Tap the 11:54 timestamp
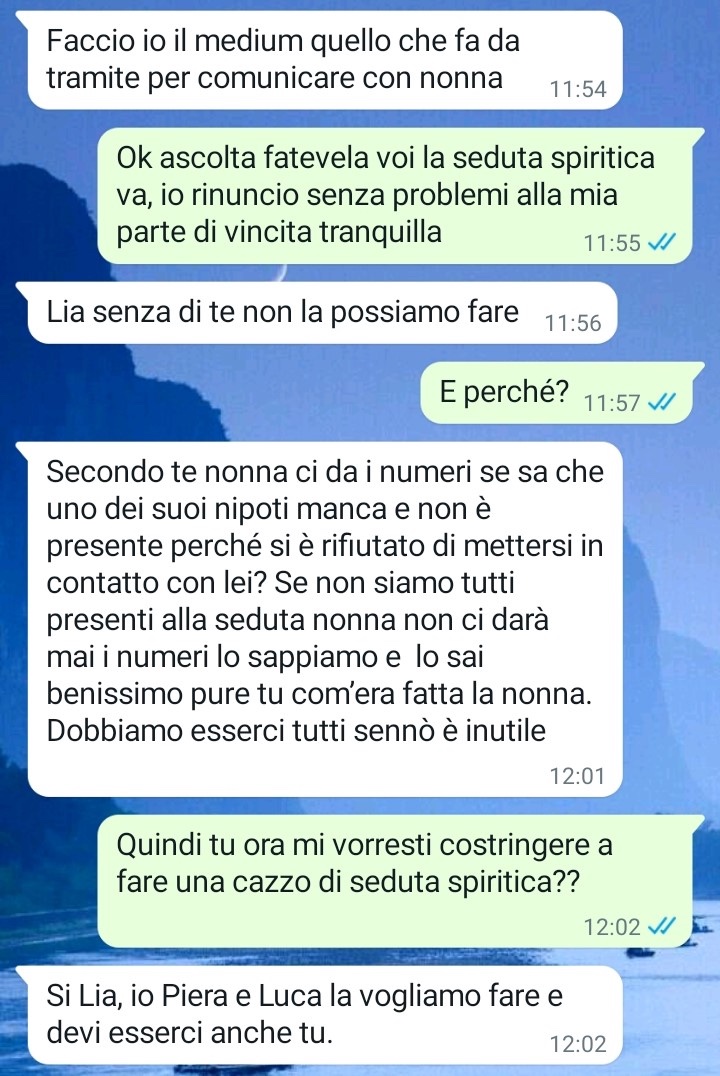This screenshot has width=720, height=1076. tap(578, 89)
